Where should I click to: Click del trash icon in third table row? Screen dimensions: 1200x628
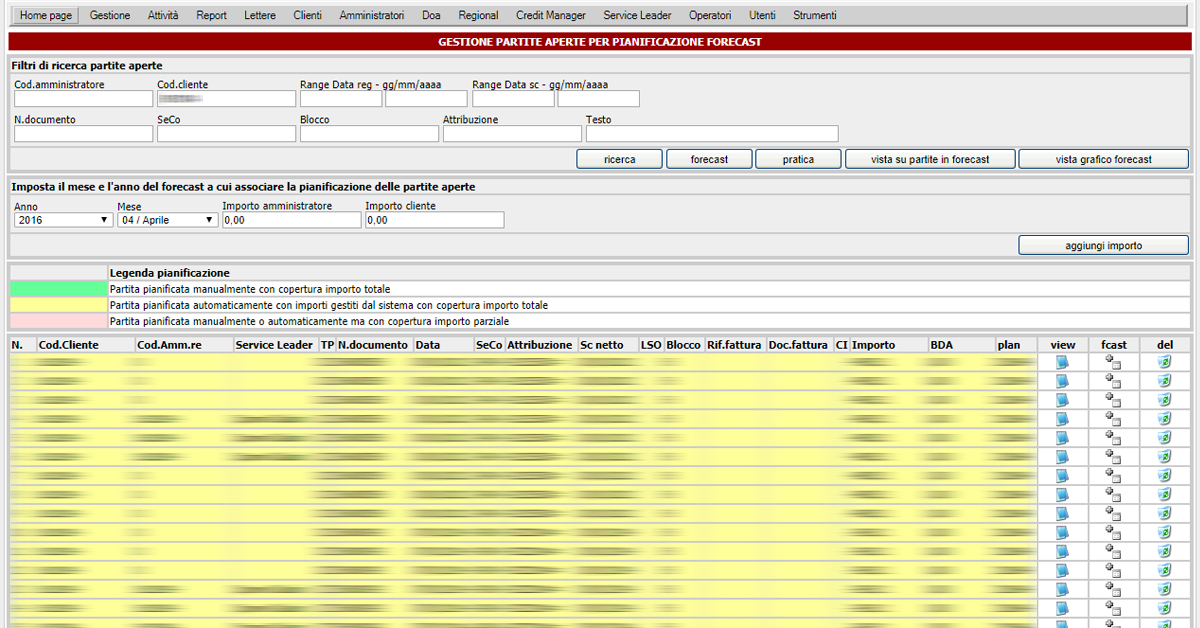pos(1164,400)
